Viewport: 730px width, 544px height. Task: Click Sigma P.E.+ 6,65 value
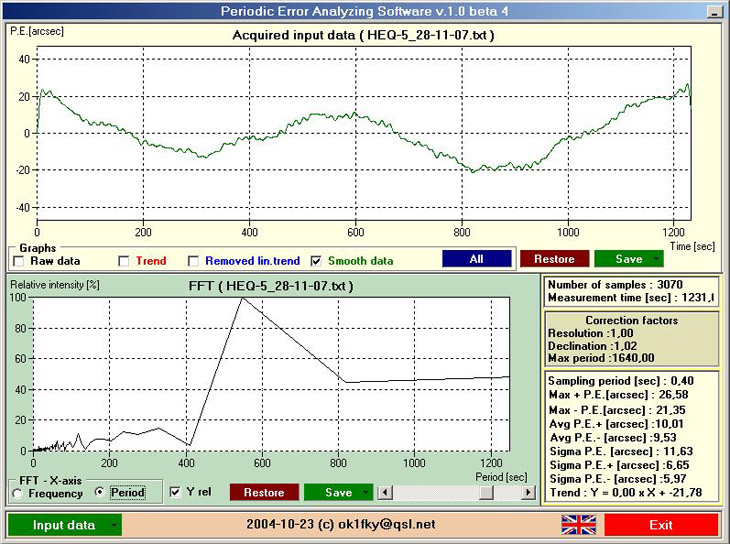tap(619, 465)
